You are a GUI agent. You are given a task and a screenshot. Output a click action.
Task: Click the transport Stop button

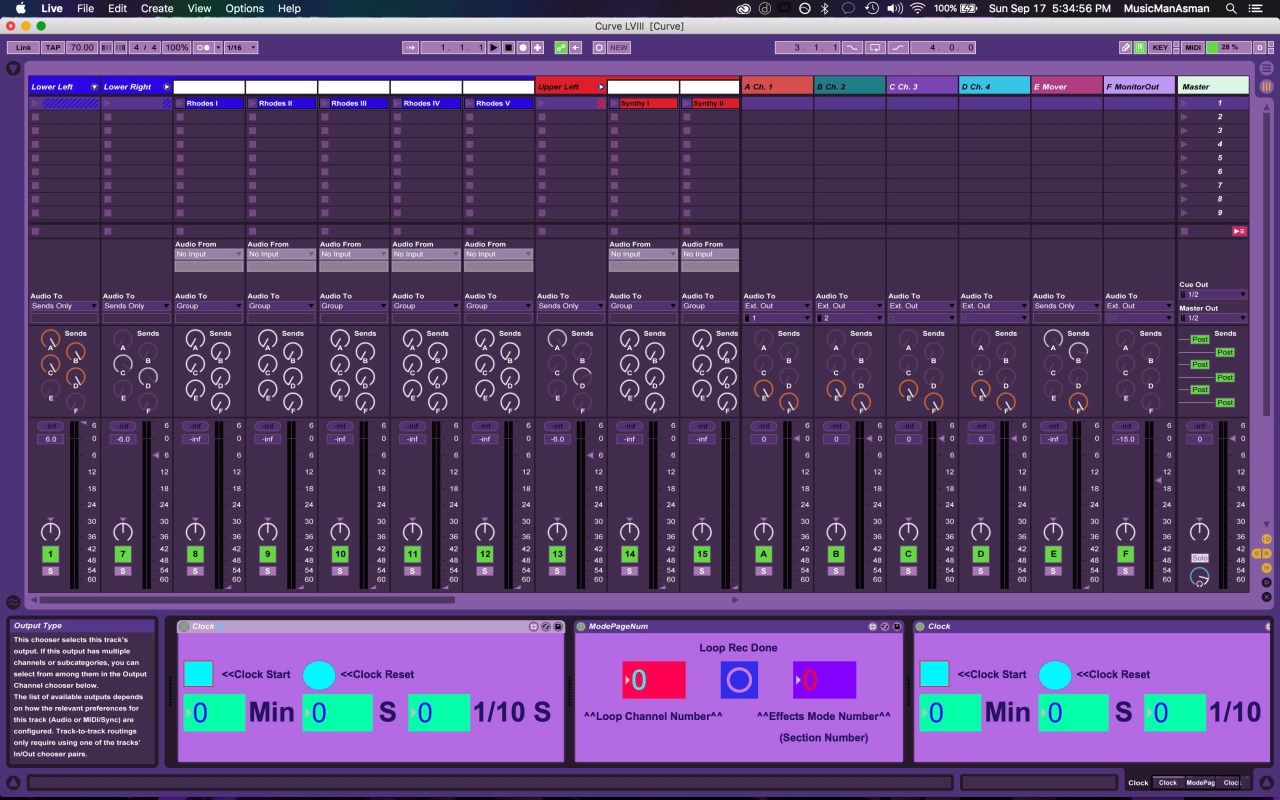pyautogui.click(x=508, y=47)
